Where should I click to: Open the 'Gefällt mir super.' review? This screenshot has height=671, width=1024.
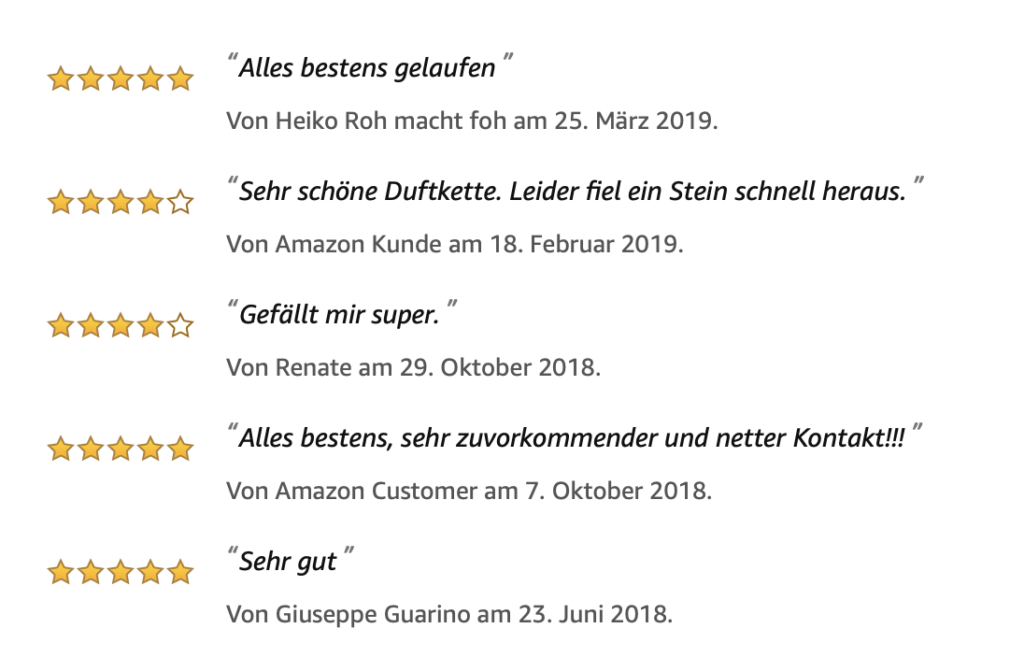pyautogui.click(x=339, y=315)
